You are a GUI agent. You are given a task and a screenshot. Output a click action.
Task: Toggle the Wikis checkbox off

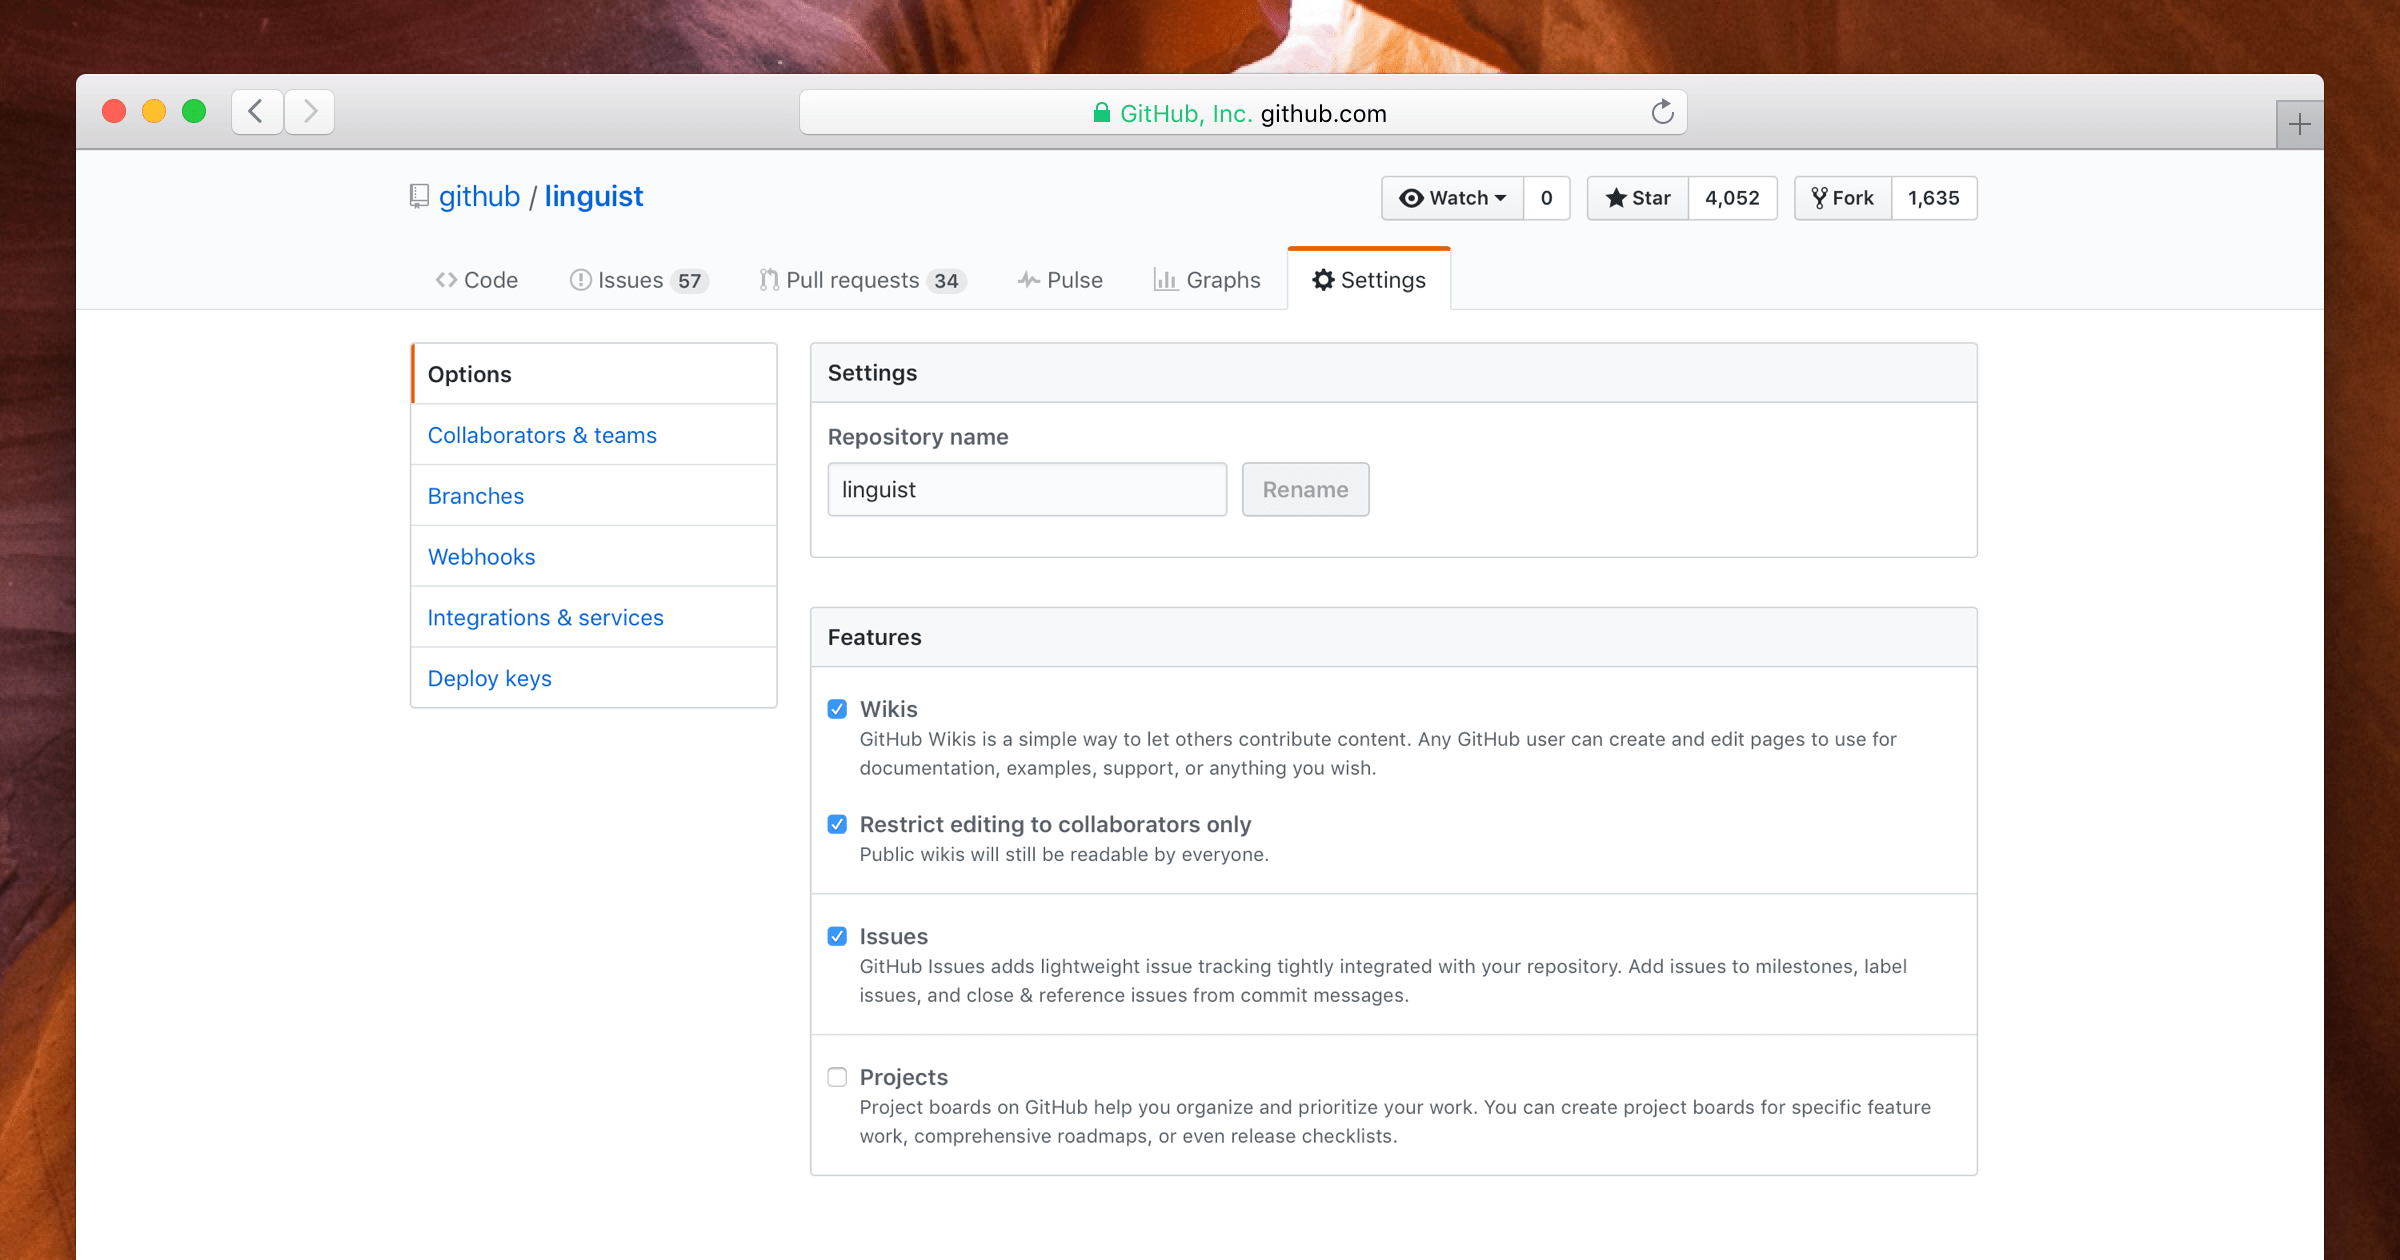pyautogui.click(x=837, y=708)
